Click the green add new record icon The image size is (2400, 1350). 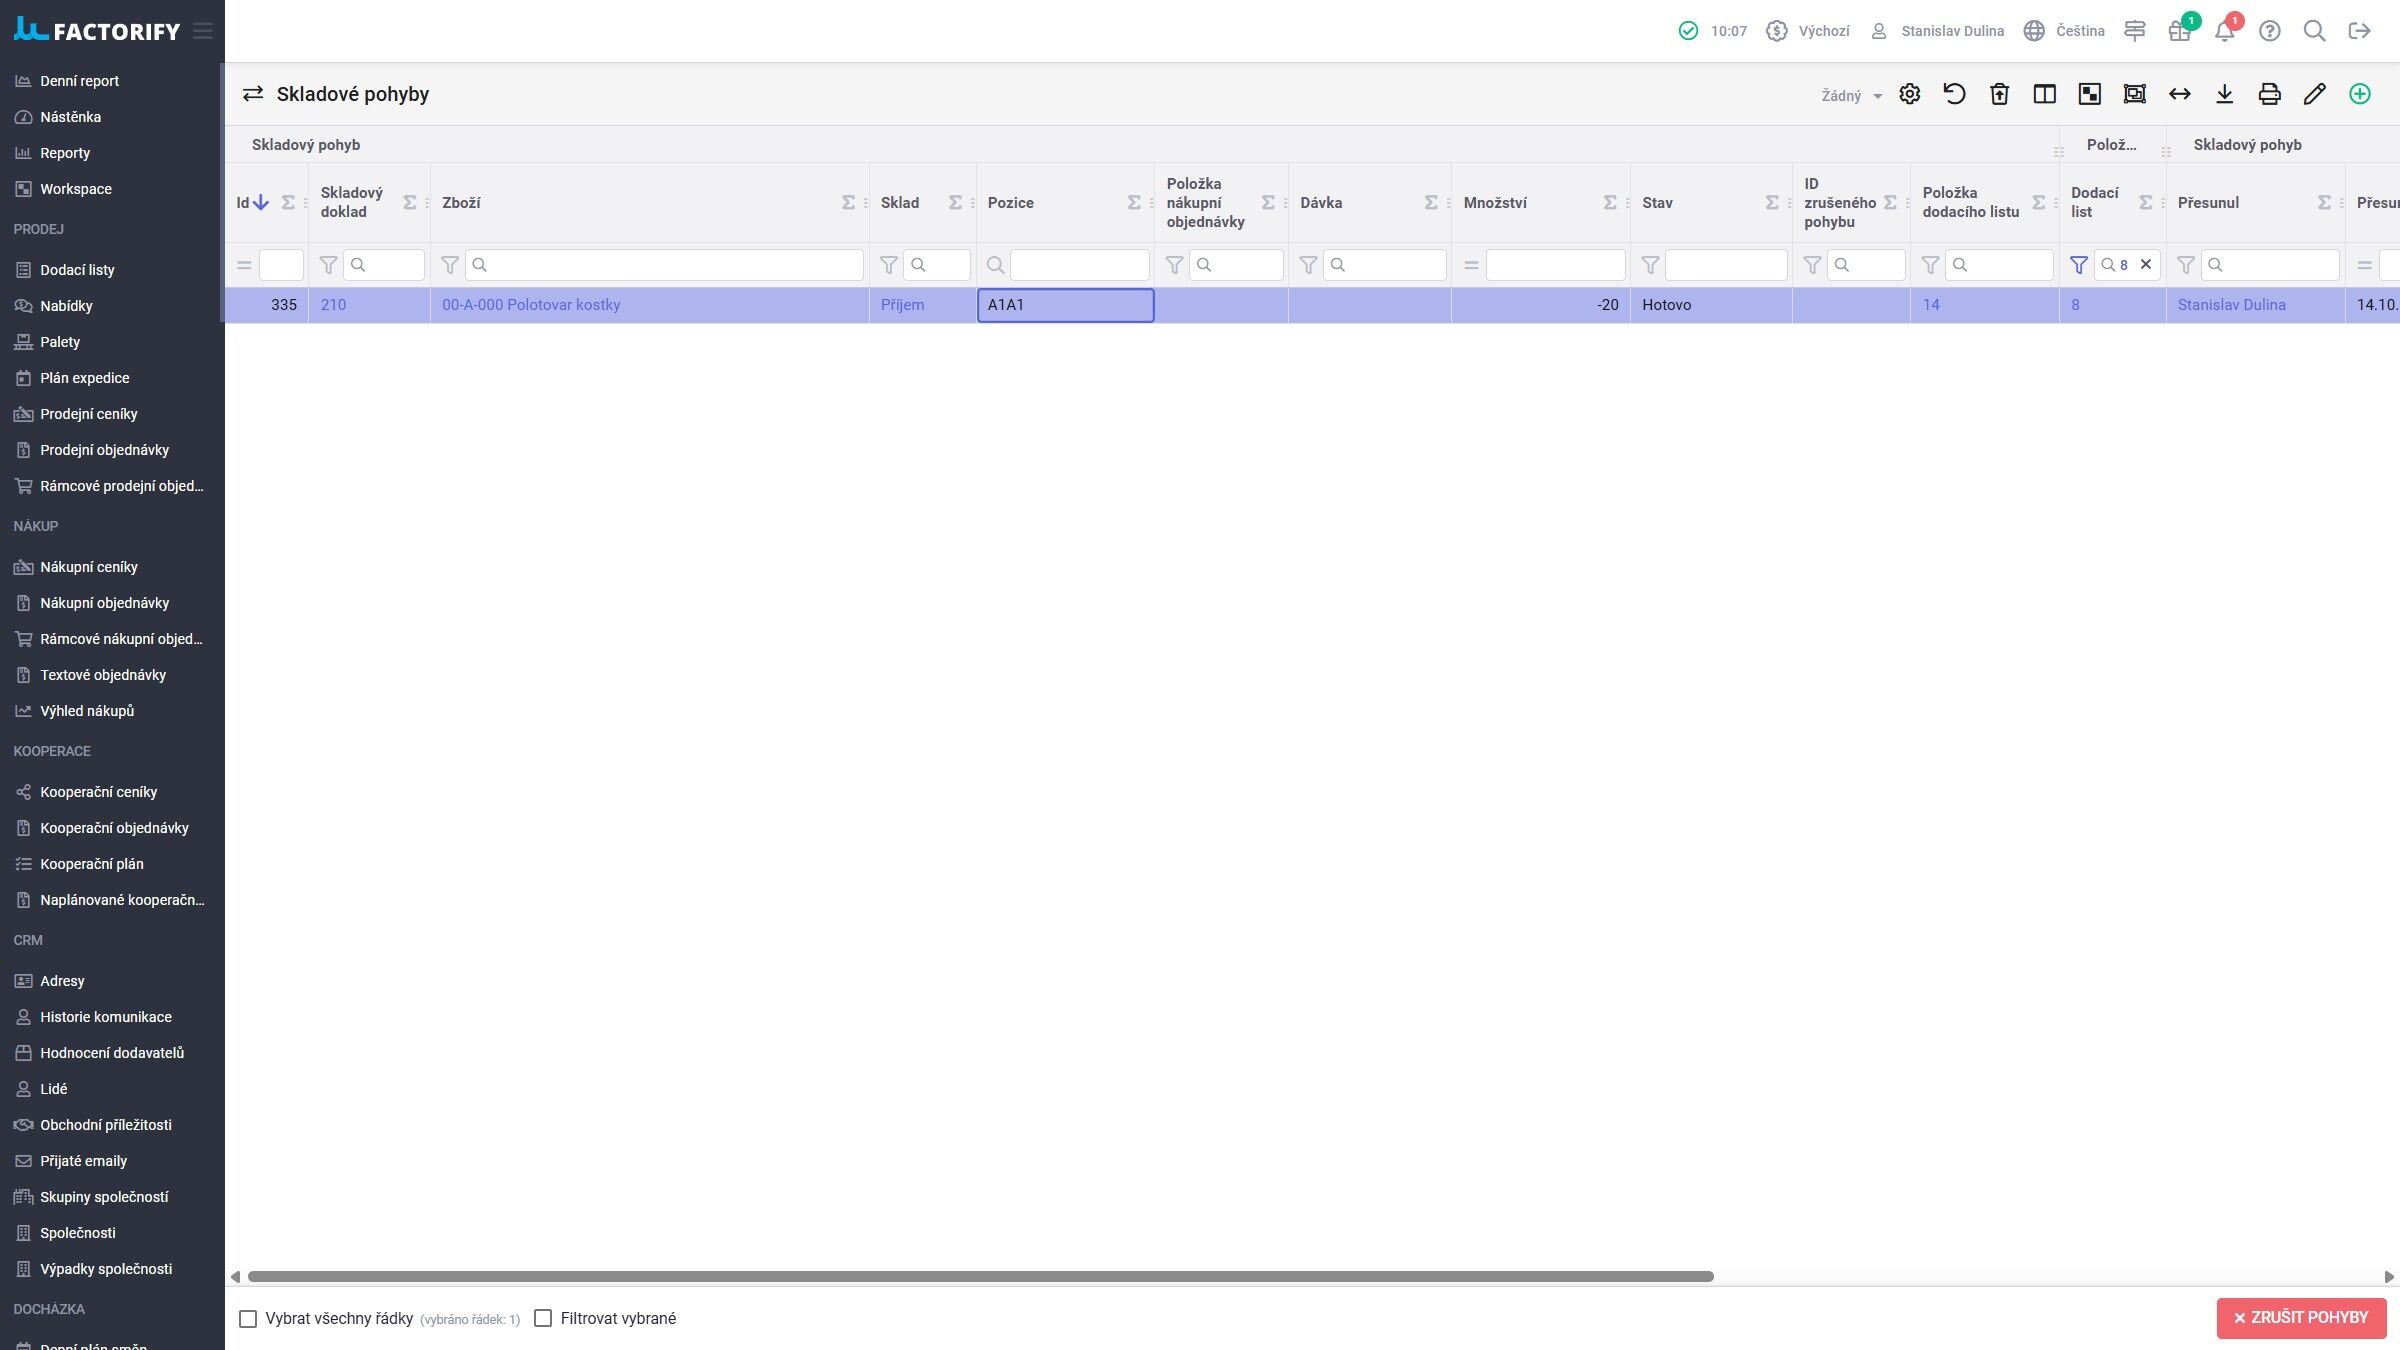pos(2359,94)
